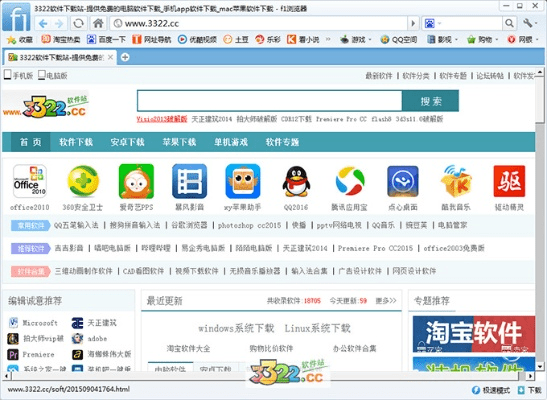Open the Linux系统下载 link
547x400 pixels.
click(317, 328)
